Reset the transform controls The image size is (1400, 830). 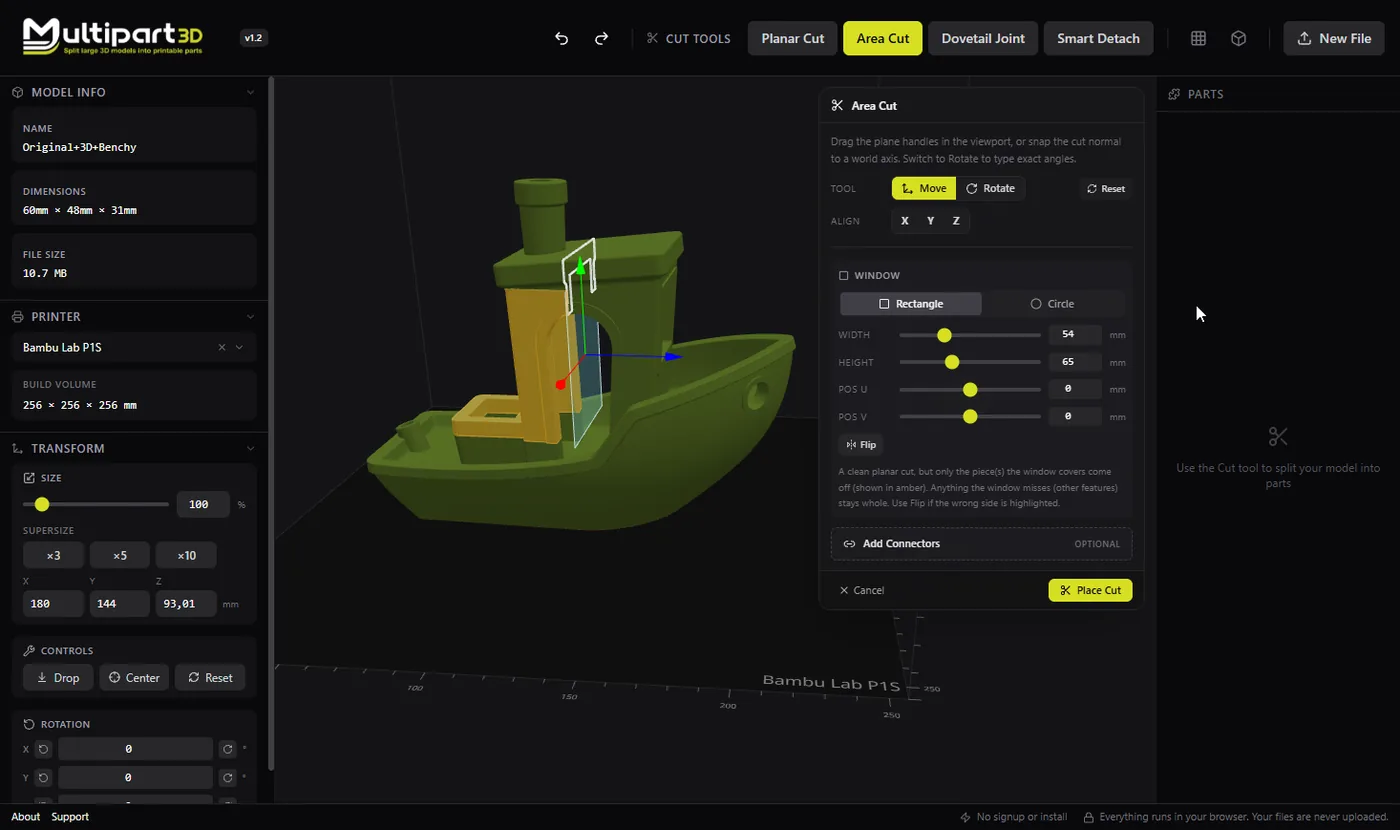[x=210, y=678]
